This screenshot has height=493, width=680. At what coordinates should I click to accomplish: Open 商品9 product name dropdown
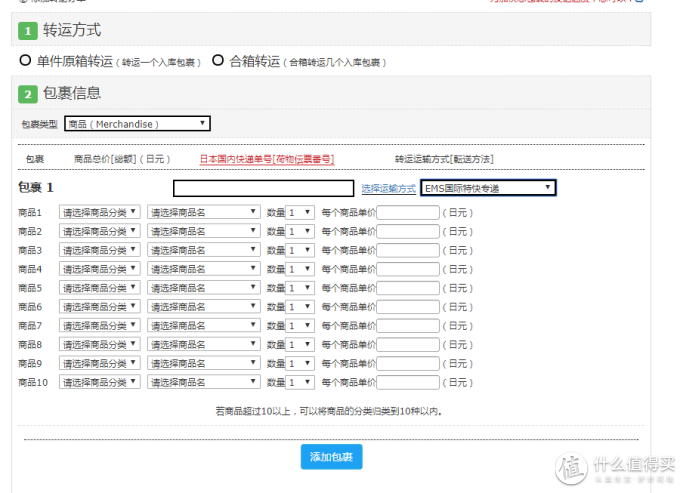pos(204,363)
